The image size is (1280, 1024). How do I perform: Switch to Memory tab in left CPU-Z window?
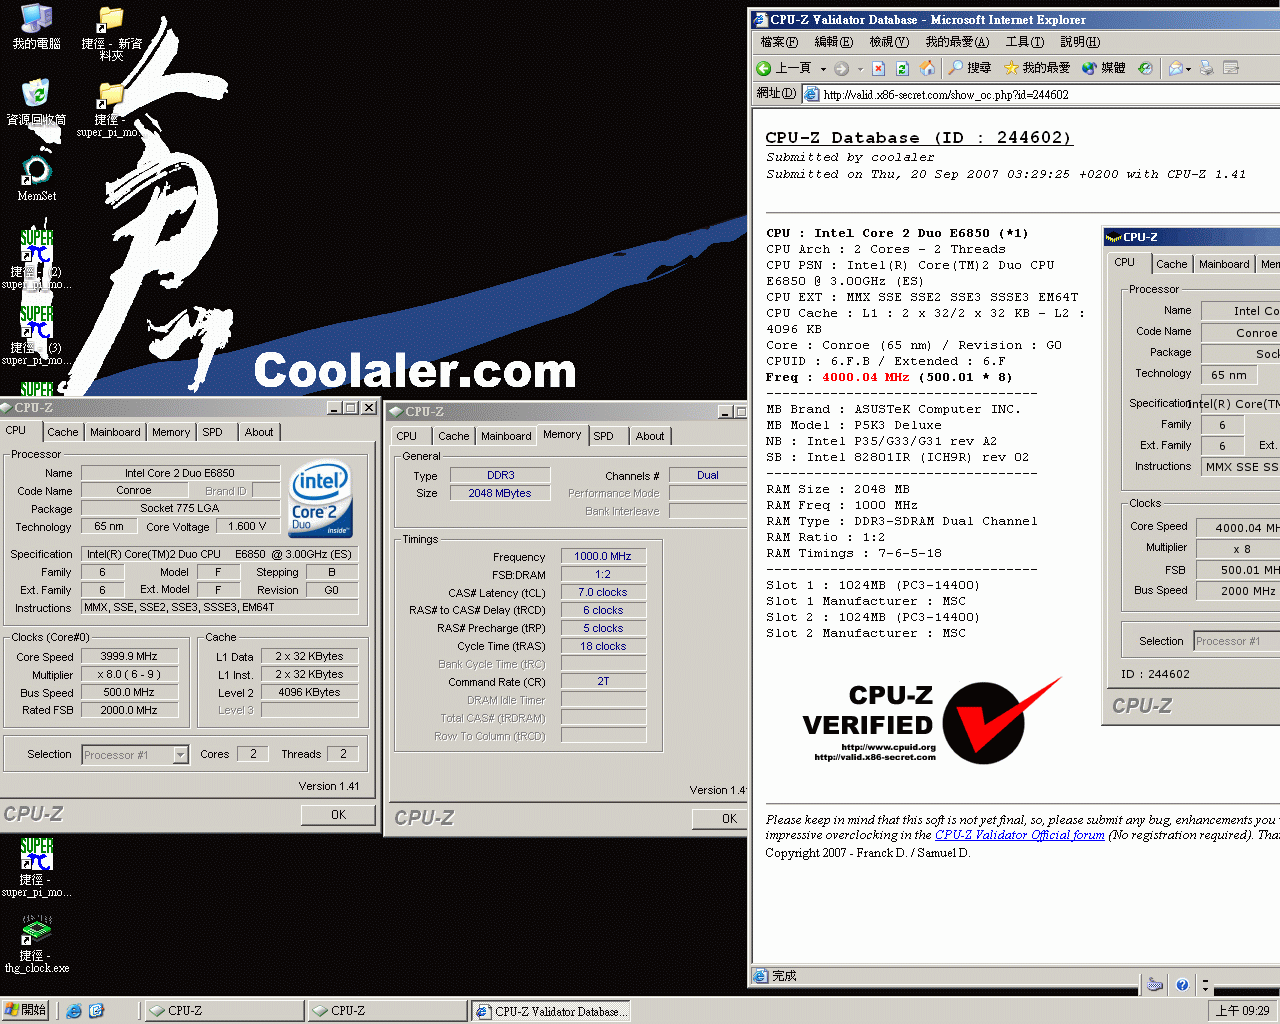[x=171, y=432]
